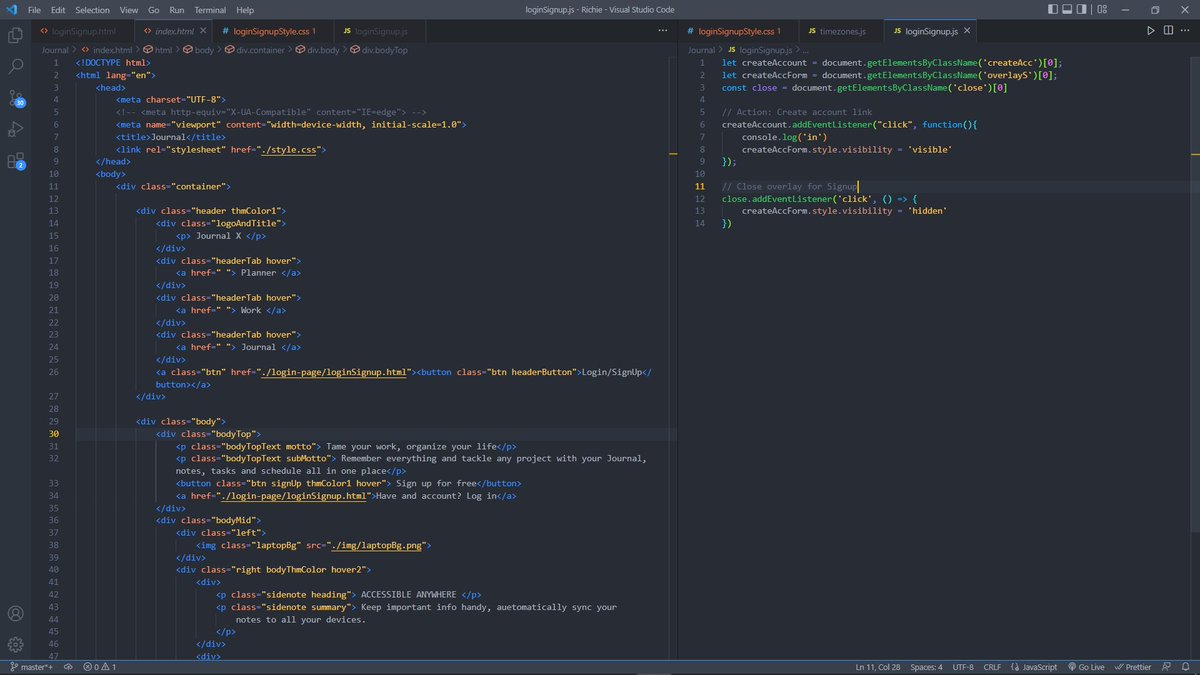
Task: Expand body breadcrumb in left editor
Action: [198, 49]
